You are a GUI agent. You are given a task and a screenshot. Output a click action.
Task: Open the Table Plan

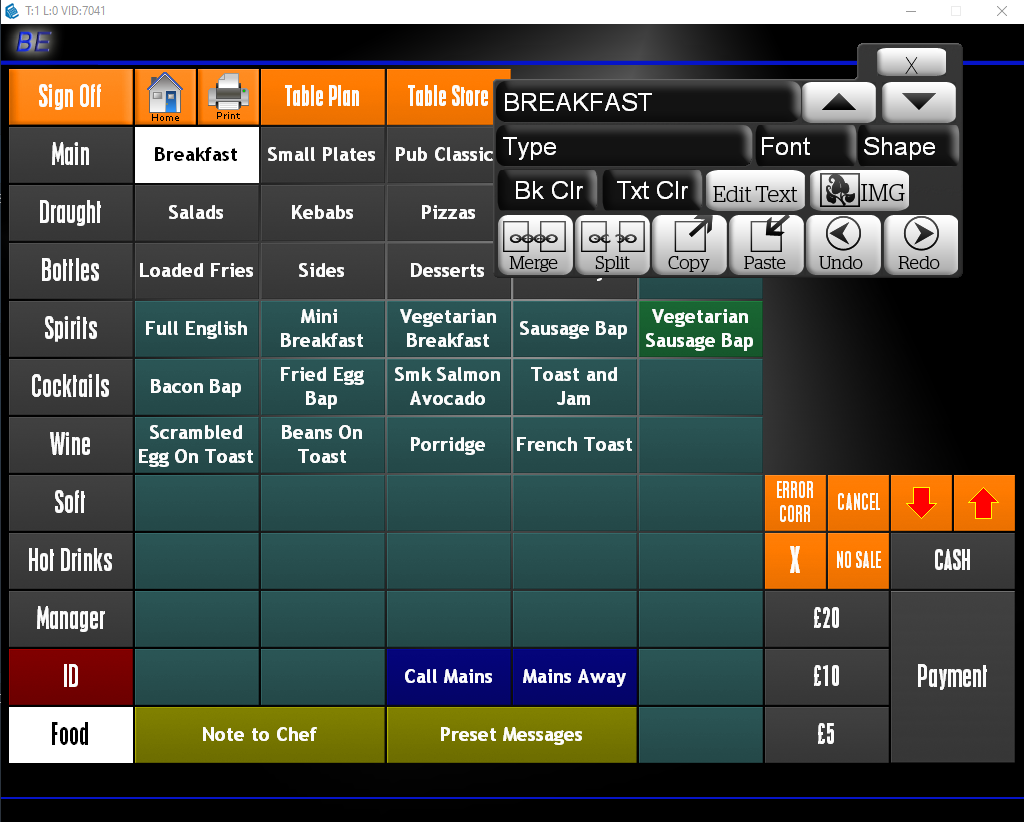(322, 97)
